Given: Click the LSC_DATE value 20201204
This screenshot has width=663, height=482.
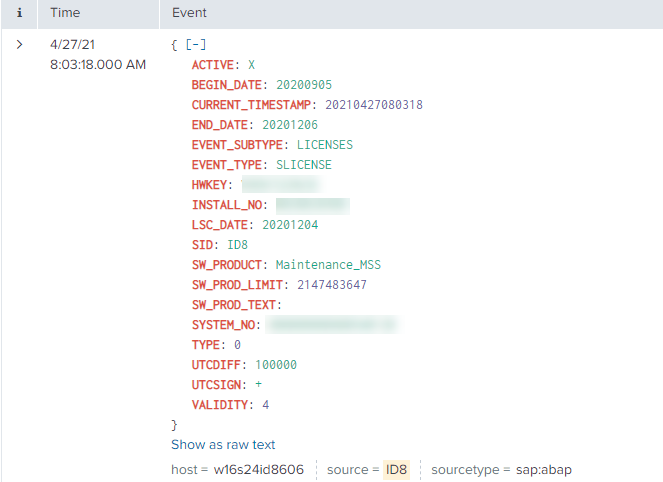Looking at the screenshot, I should pyautogui.click(x=290, y=225).
